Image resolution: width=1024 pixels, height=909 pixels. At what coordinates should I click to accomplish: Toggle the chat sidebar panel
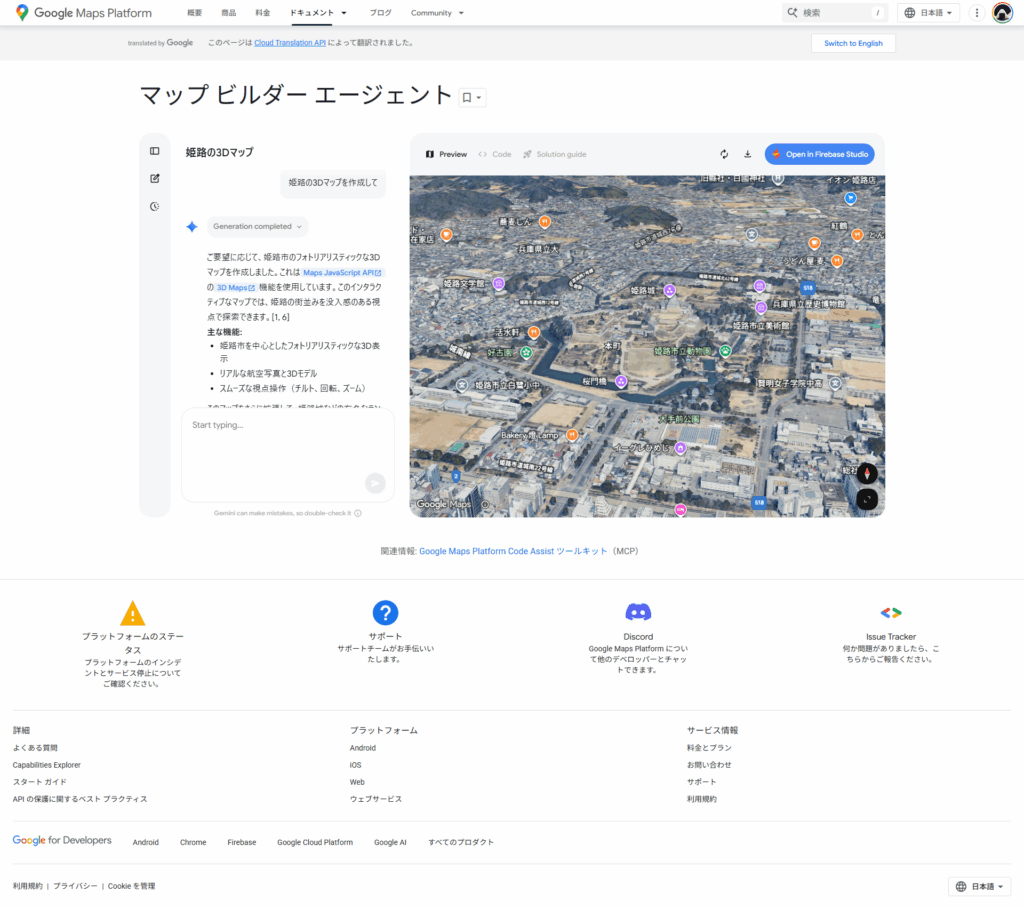(x=154, y=150)
